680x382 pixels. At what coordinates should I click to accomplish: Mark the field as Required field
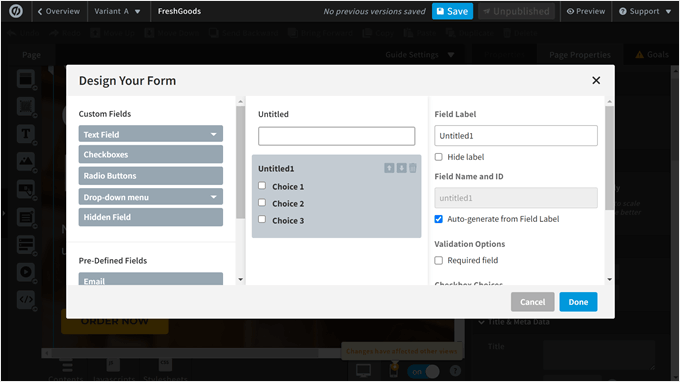438,260
